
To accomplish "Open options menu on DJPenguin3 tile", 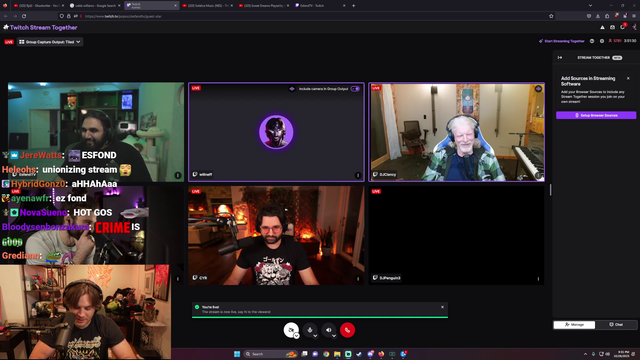I will click(538, 279).
